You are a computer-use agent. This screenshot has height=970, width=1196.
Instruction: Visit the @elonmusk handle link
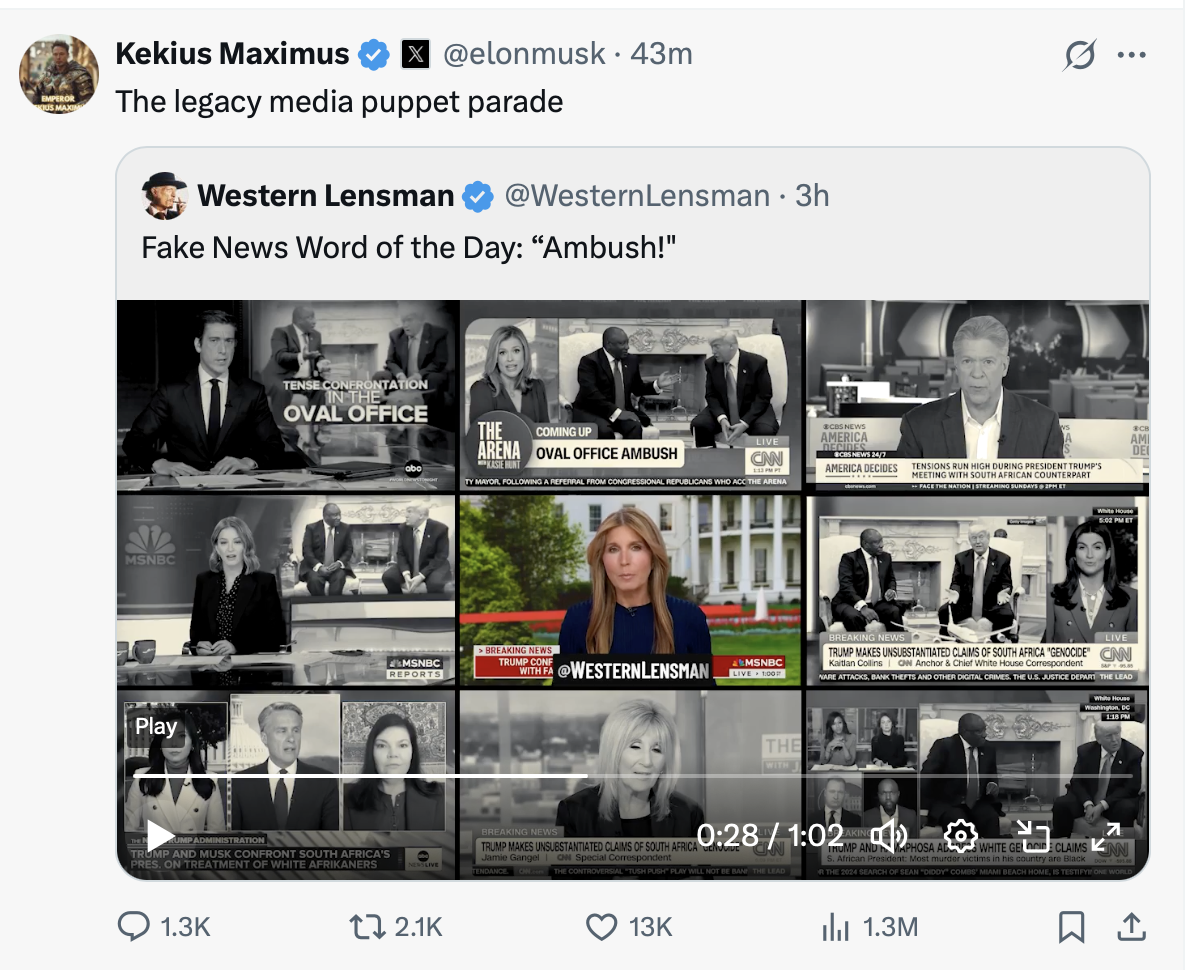coord(524,54)
